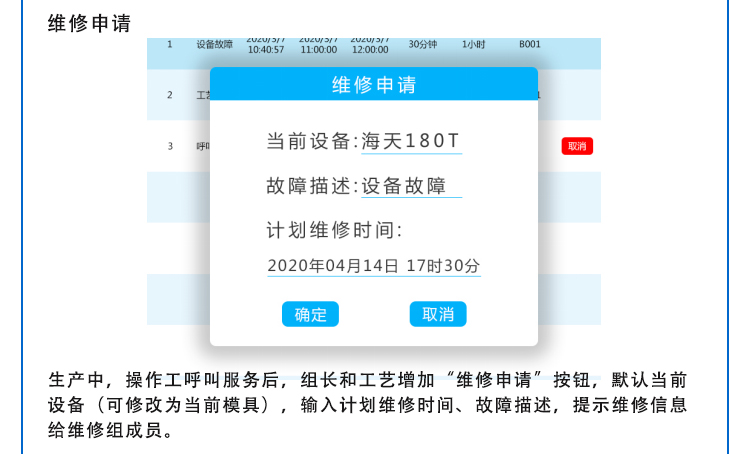Click the 当前设备 label in dialog
Viewport: 750px width, 454px height.
(310, 141)
